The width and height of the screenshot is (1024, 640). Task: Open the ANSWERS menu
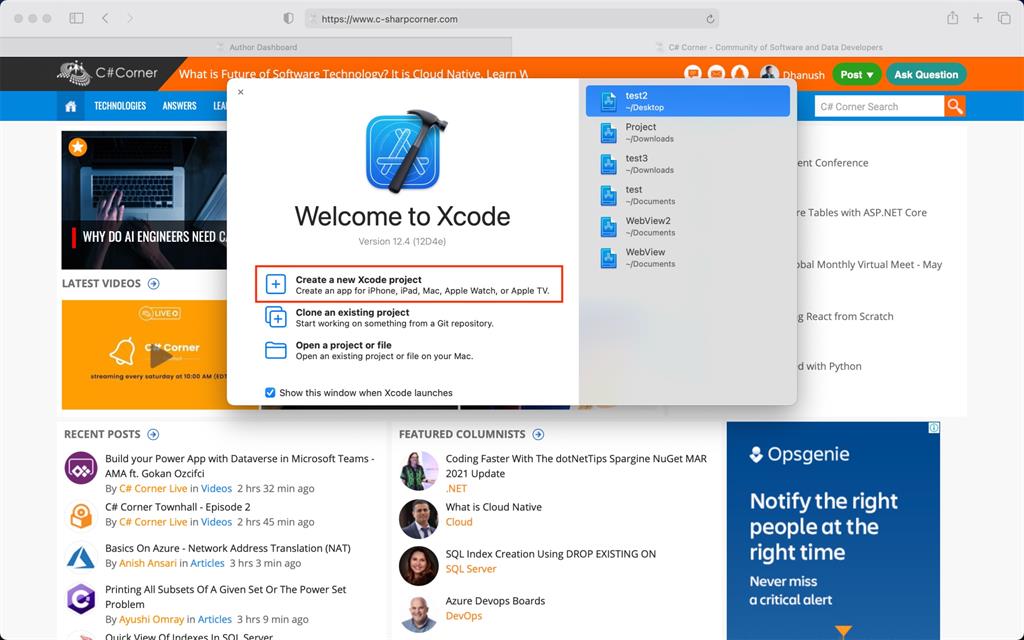(x=180, y=106)
